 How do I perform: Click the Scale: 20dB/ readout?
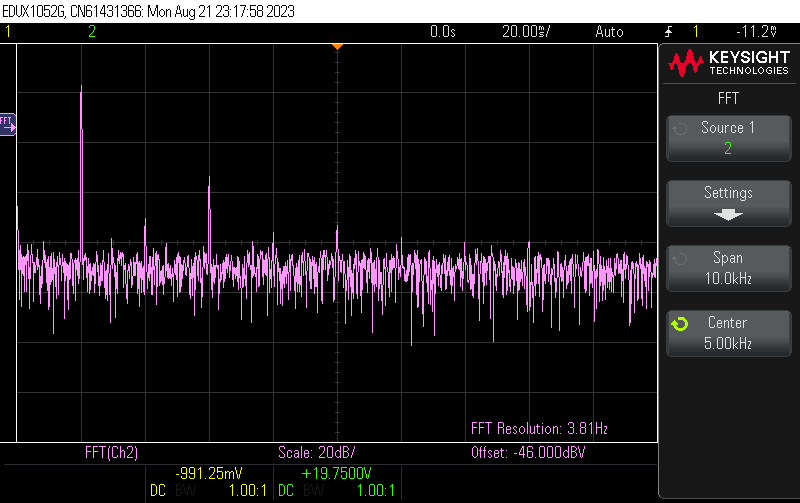[x=316, y=452]
